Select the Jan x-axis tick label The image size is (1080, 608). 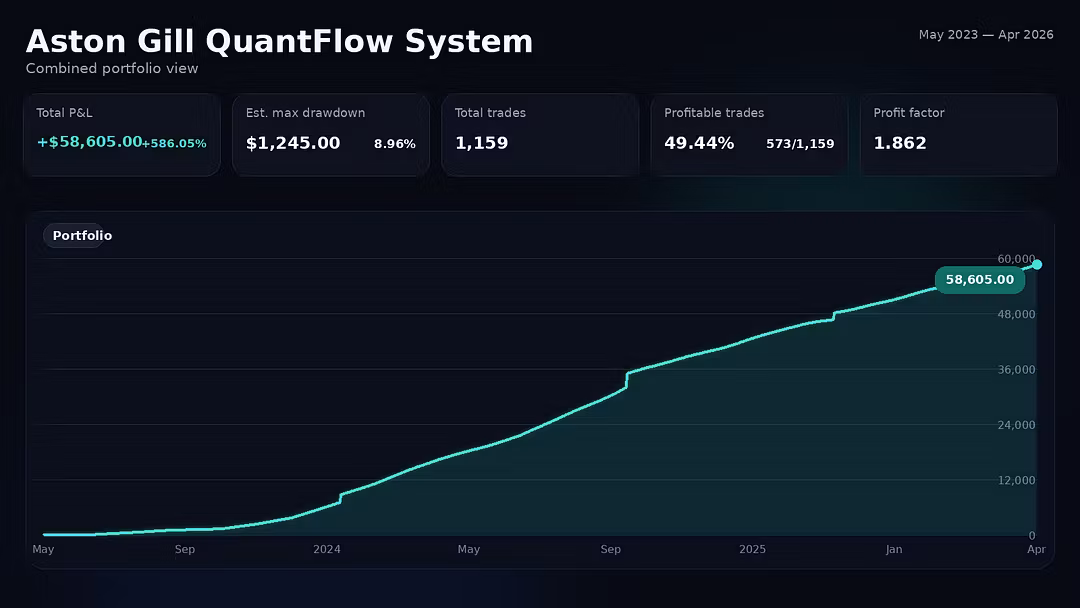click(894, 549)
